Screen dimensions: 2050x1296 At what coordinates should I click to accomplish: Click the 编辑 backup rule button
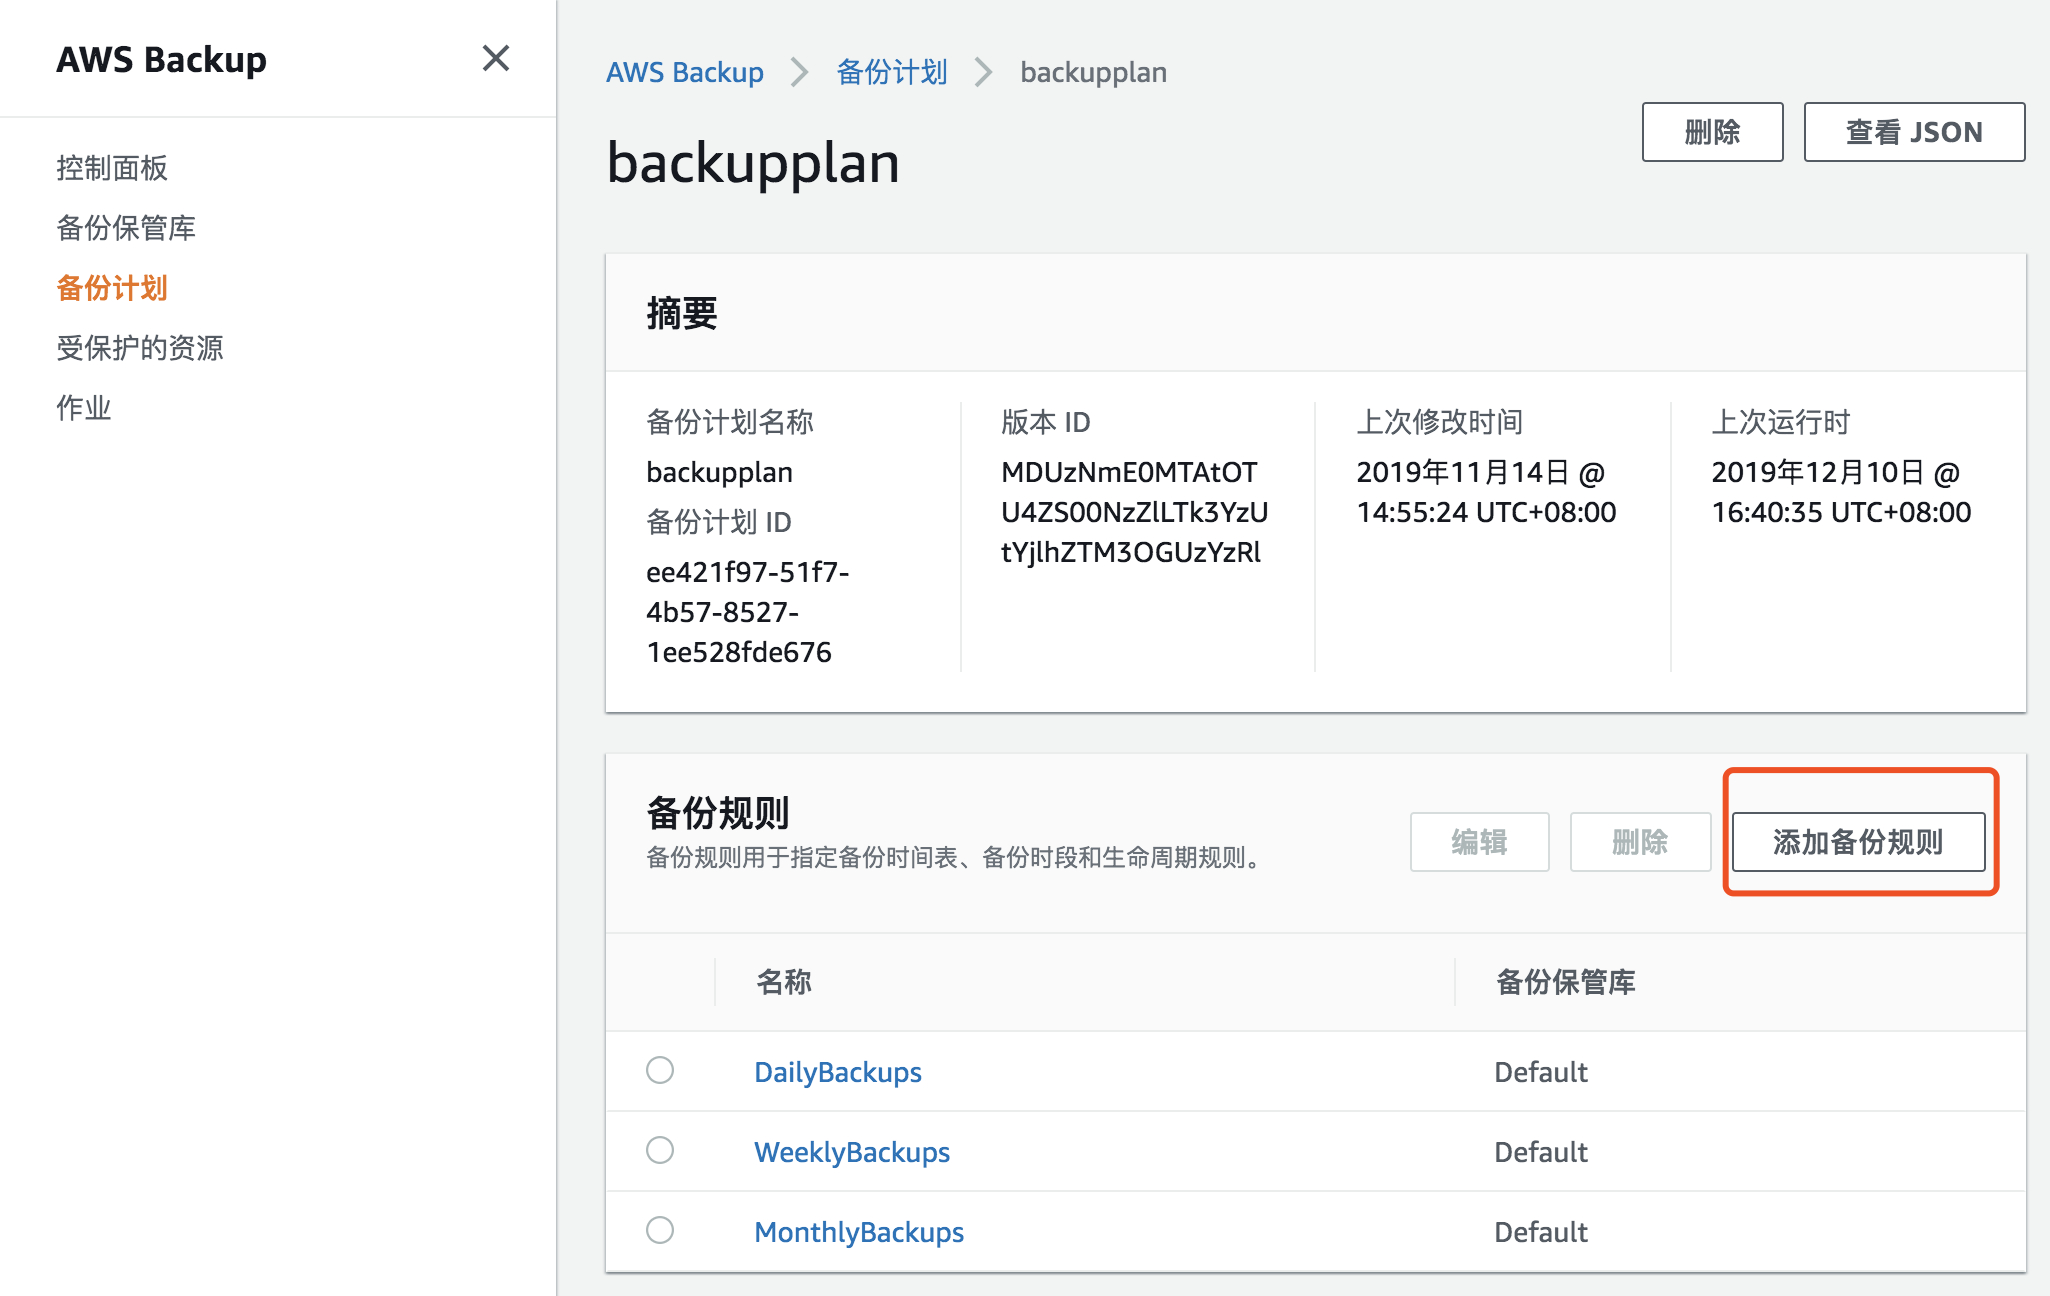pyautogui.click(x=1480, y=842)
